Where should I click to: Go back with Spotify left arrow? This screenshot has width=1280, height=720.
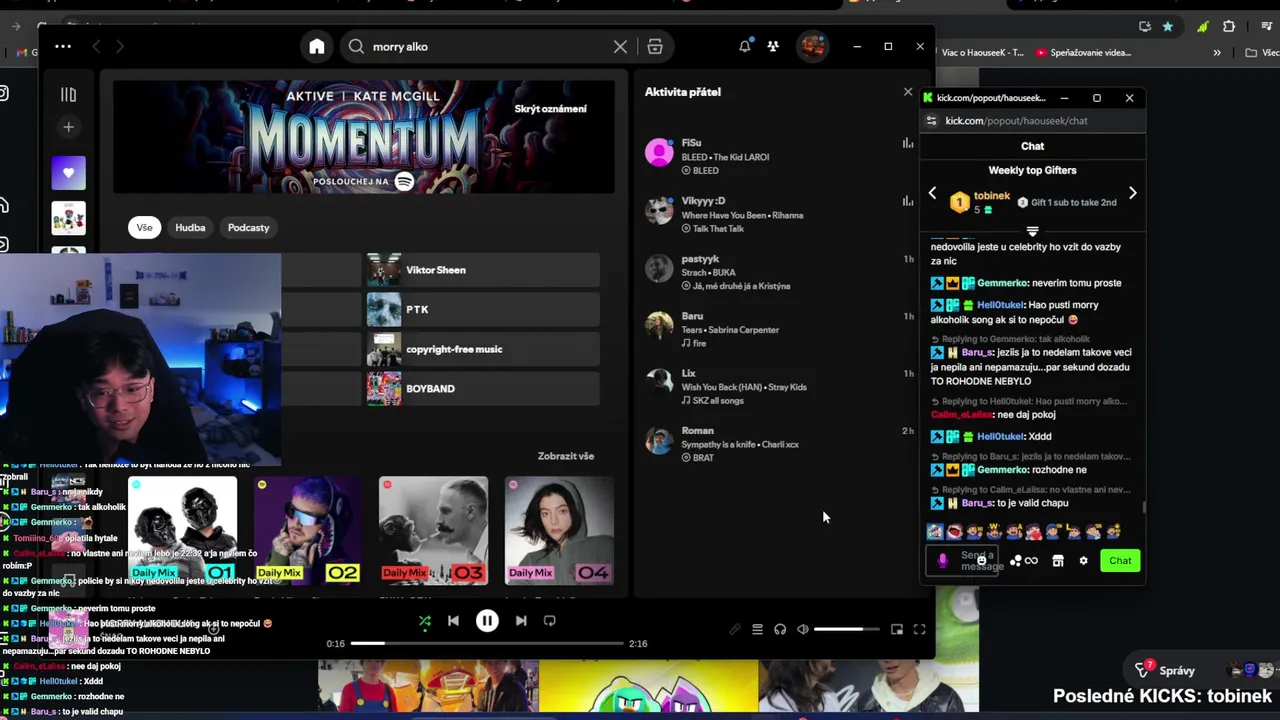(x=96, y=46)
